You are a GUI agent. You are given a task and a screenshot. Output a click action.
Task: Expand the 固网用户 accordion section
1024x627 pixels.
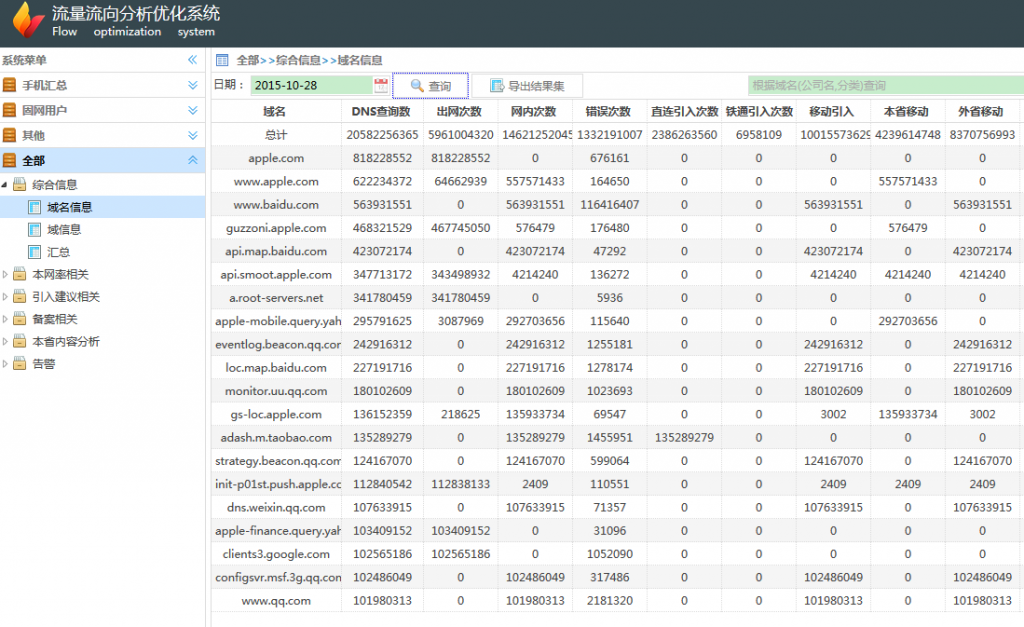click(x=193, y=110)
